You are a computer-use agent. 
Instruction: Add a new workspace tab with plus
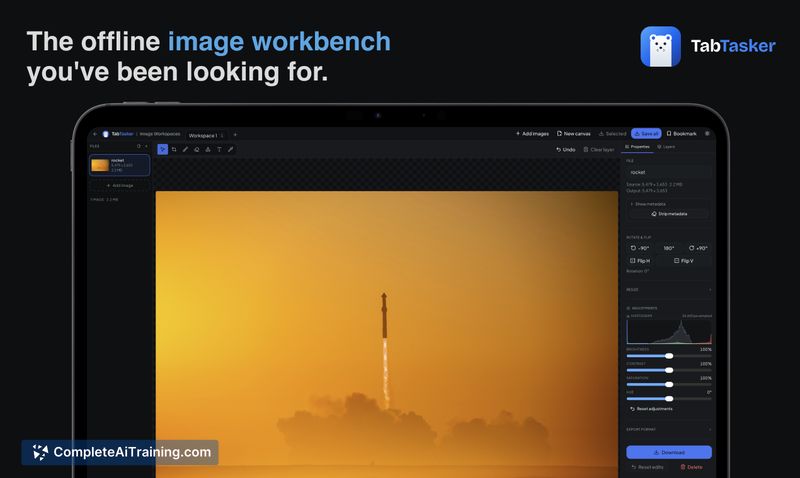[x=235, y=135]
